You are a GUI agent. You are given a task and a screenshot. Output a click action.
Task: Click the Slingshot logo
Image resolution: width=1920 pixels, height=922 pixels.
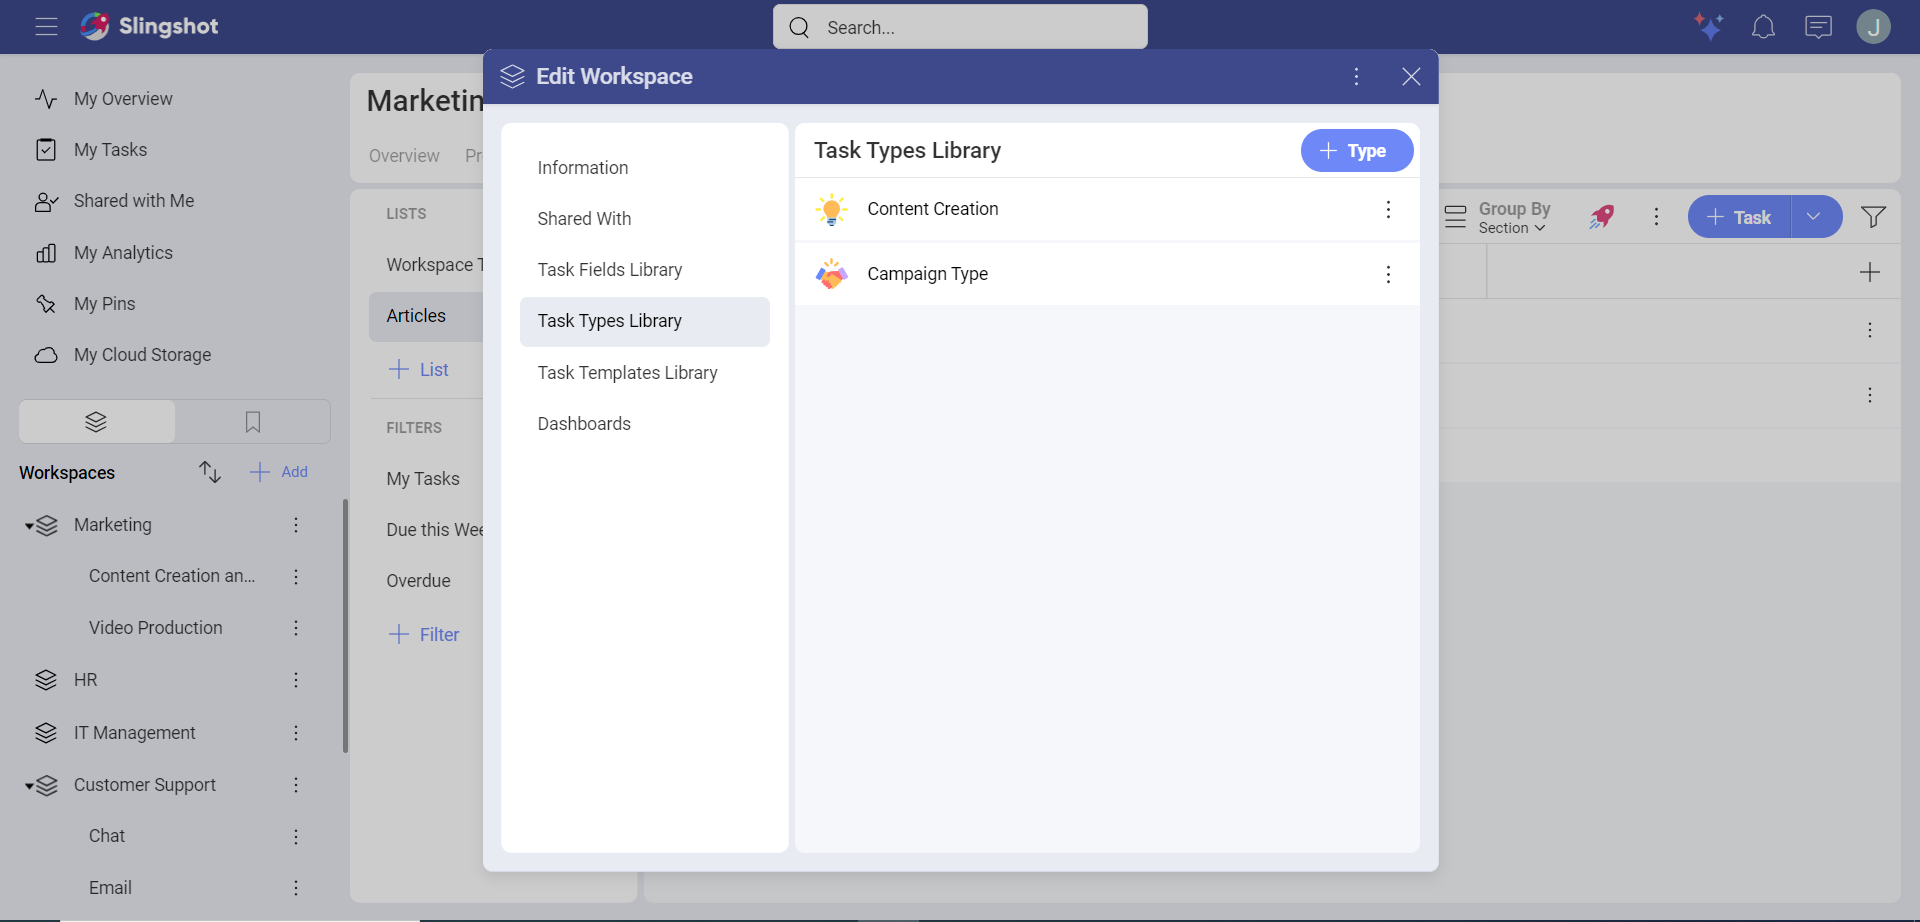pyautogui.click(x=149, y=26)
